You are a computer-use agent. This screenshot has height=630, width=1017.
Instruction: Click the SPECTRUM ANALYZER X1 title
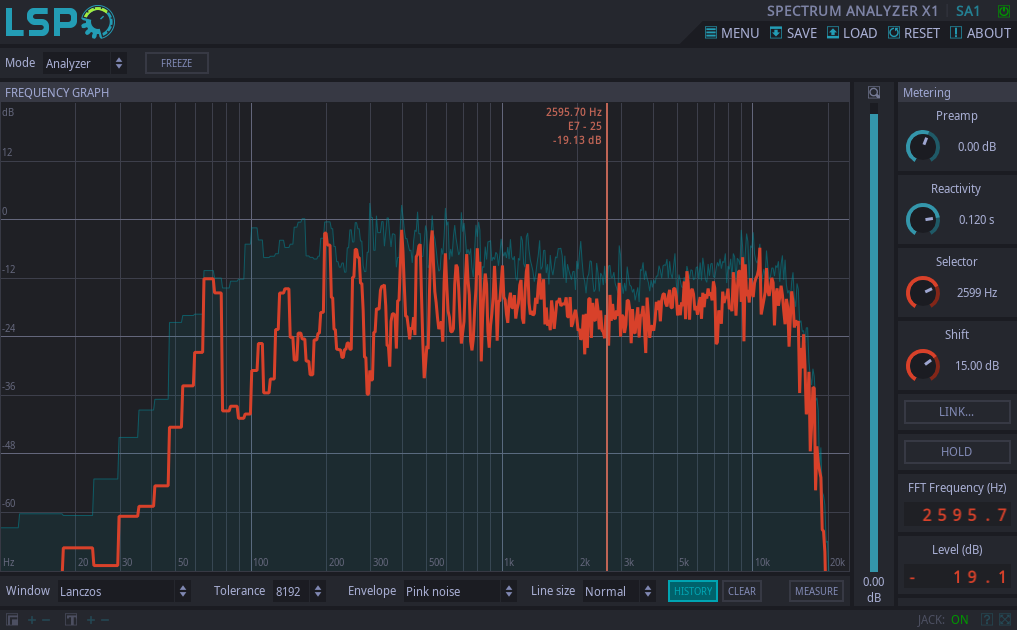pyautogui.click(x=852, y=11)
